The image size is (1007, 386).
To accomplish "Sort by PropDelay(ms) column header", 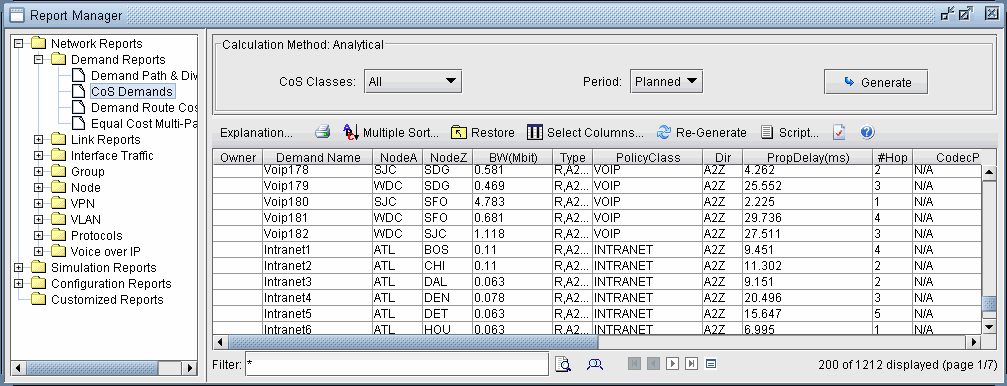I will pos(808,157).
